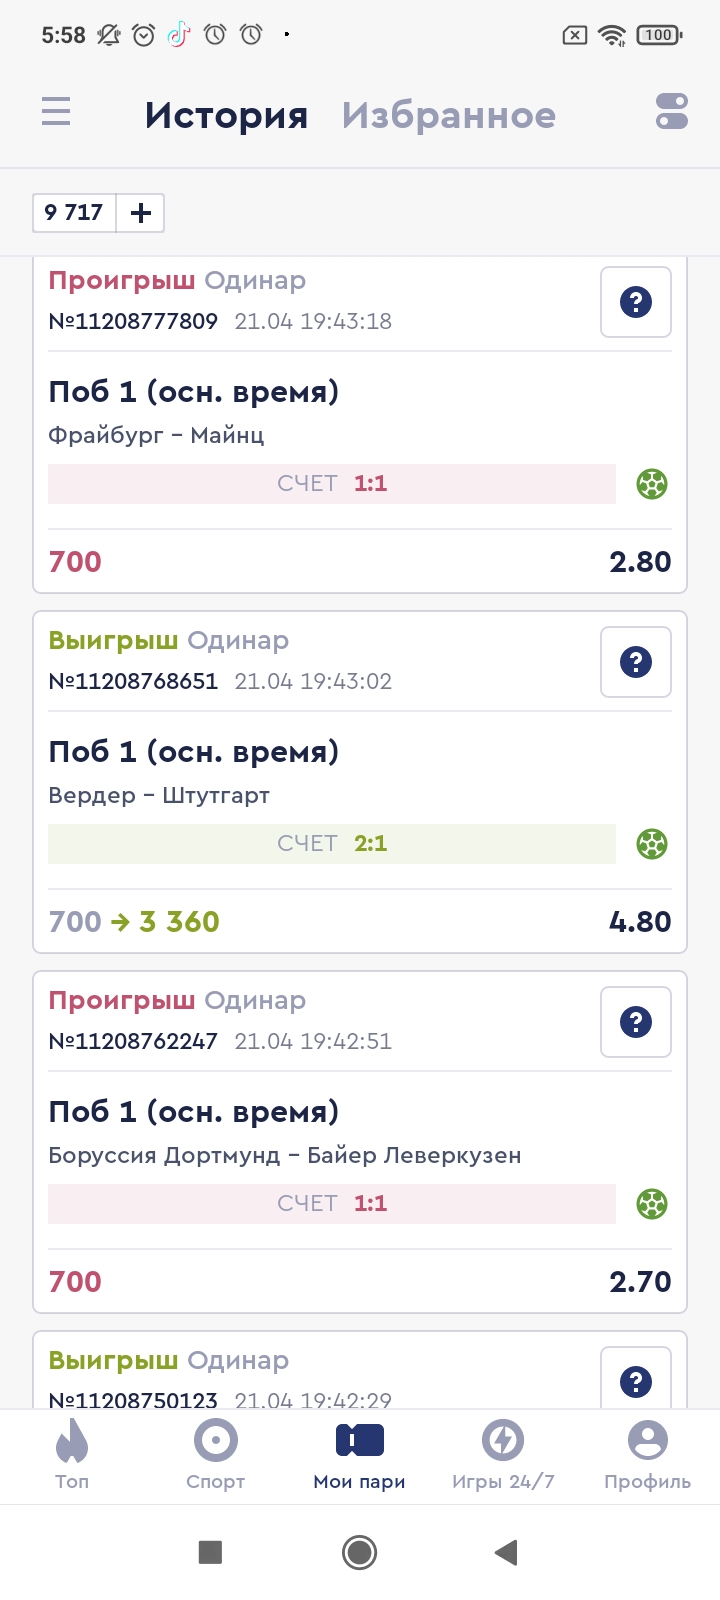Select the История tab
Image resolution: width=720 pixels, height=1600 pixels.
tap(226, 116)
